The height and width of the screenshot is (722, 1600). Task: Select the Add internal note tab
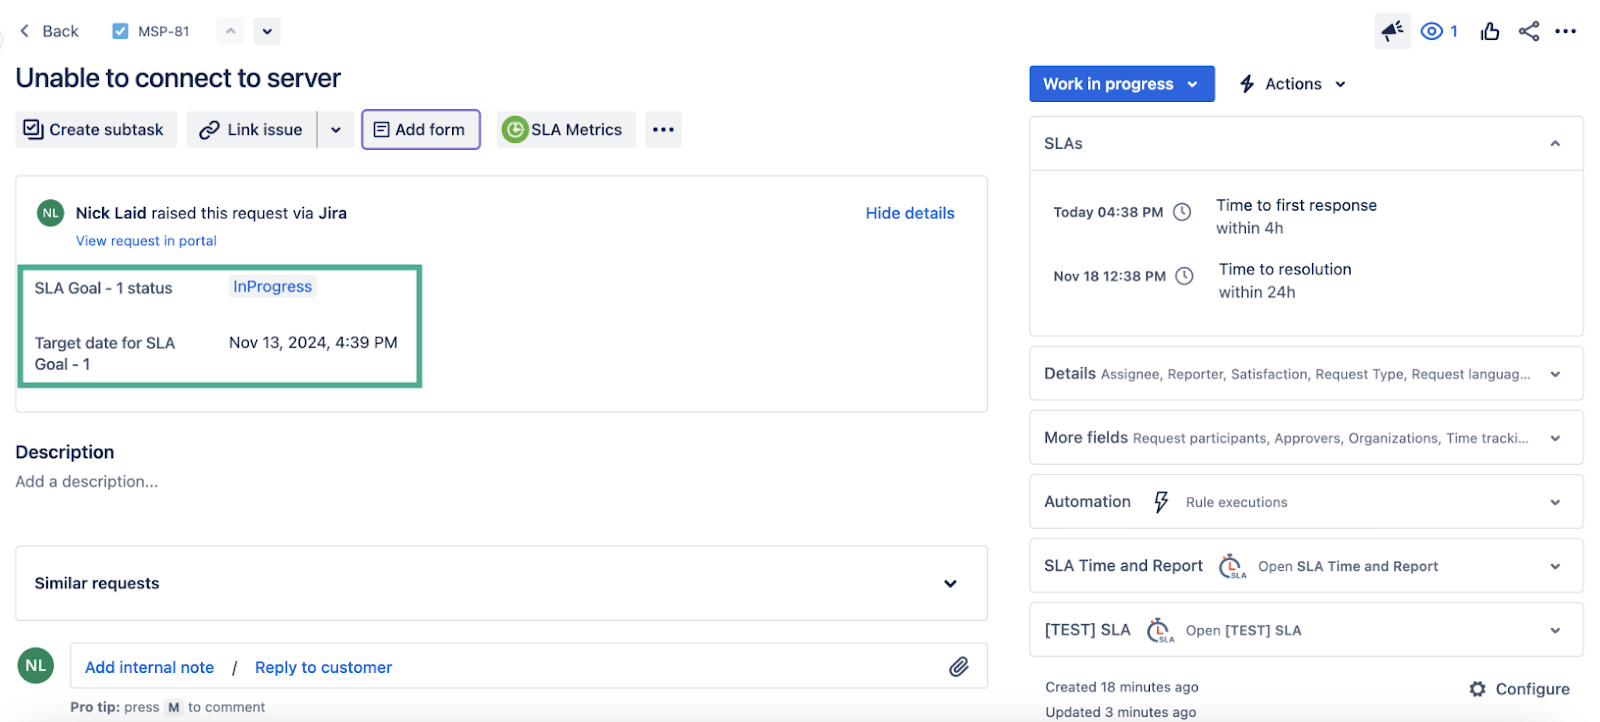tap(149, 667)
